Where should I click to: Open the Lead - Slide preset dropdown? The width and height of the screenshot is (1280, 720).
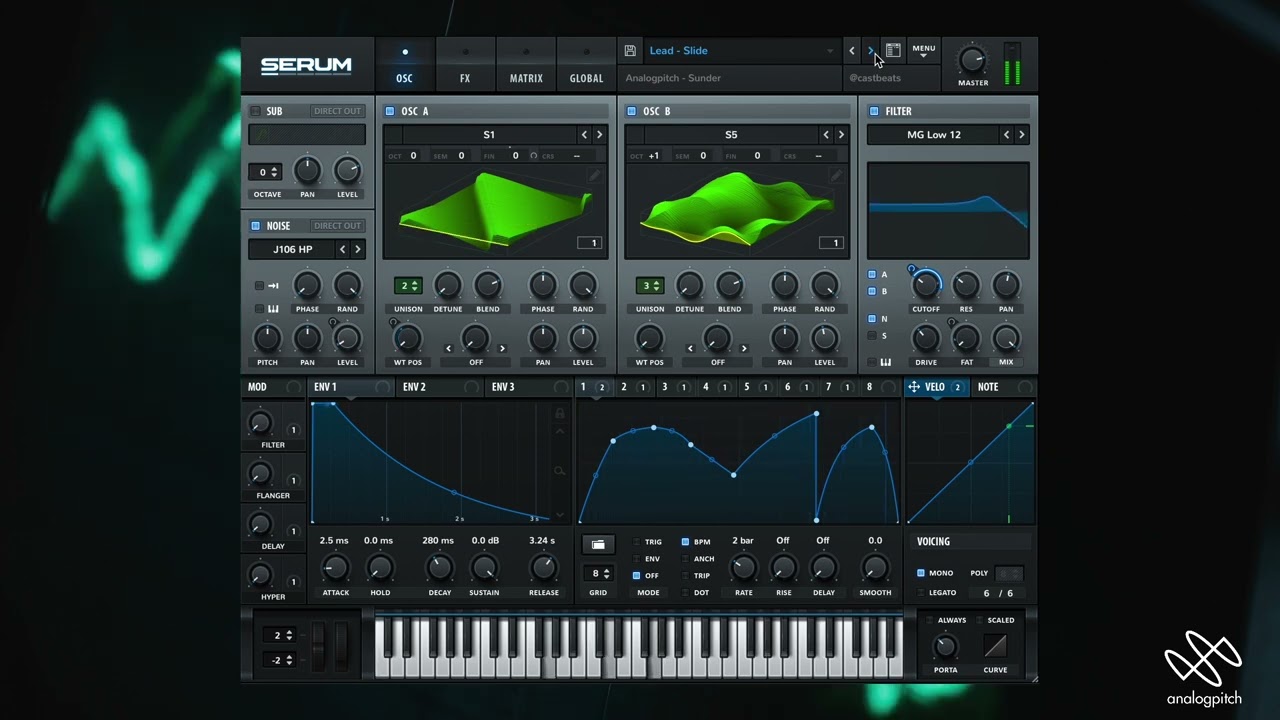741,51
